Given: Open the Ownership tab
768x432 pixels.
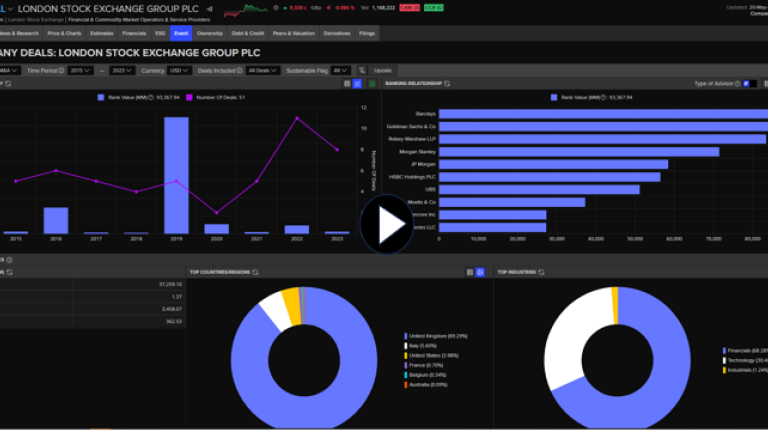Looking at the screenshot, I should pyautogui.click(x=210, y=33).
